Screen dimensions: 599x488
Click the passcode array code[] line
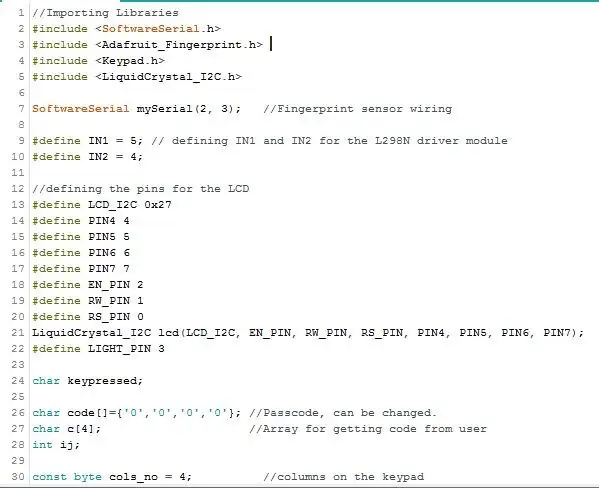(137, 413)
